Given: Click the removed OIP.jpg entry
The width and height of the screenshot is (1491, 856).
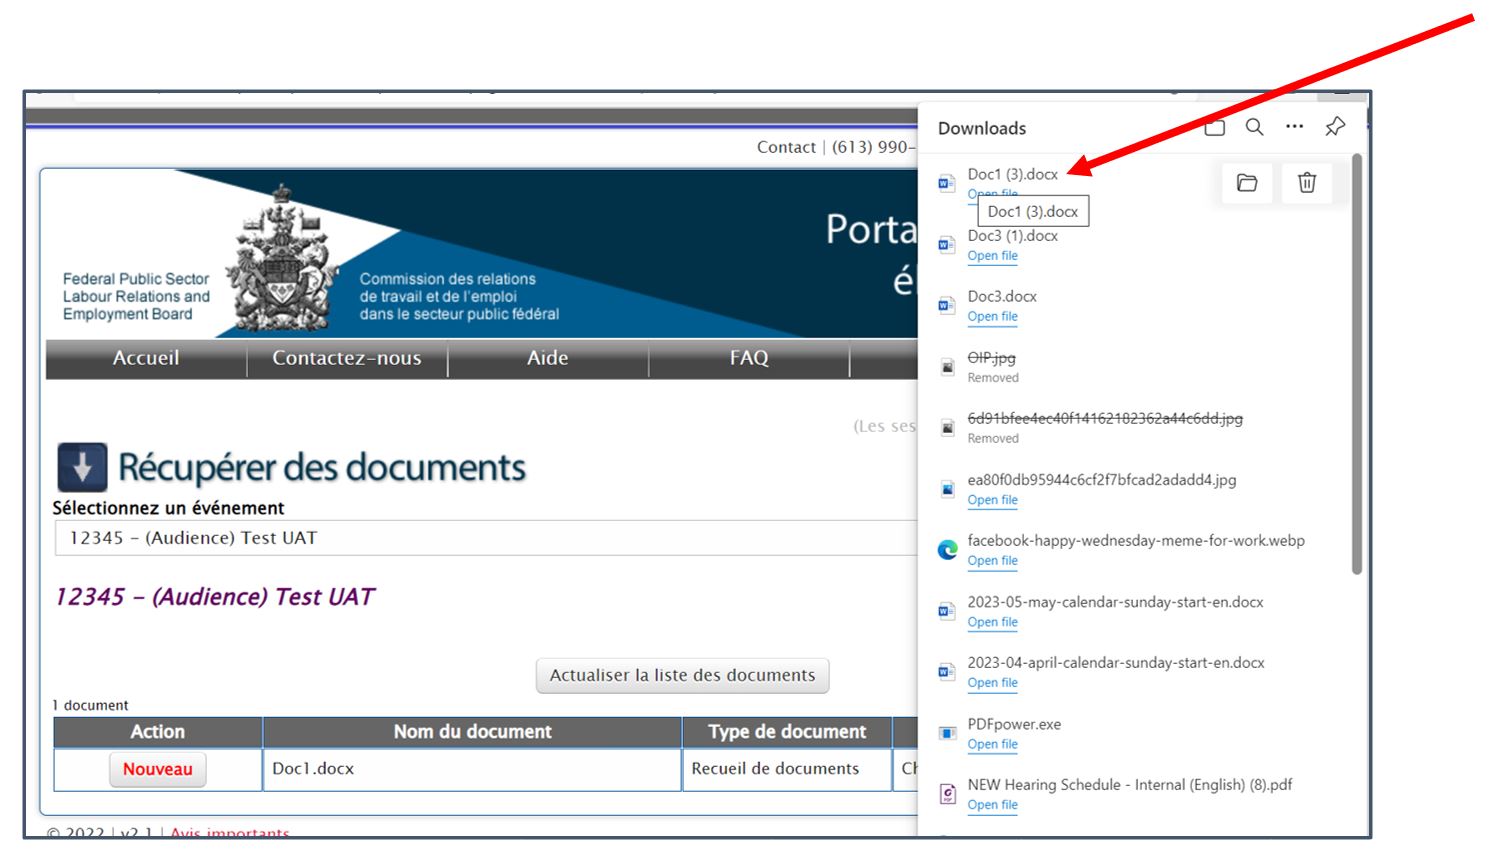Looking at the screenshot, I should tap(991, 358).
